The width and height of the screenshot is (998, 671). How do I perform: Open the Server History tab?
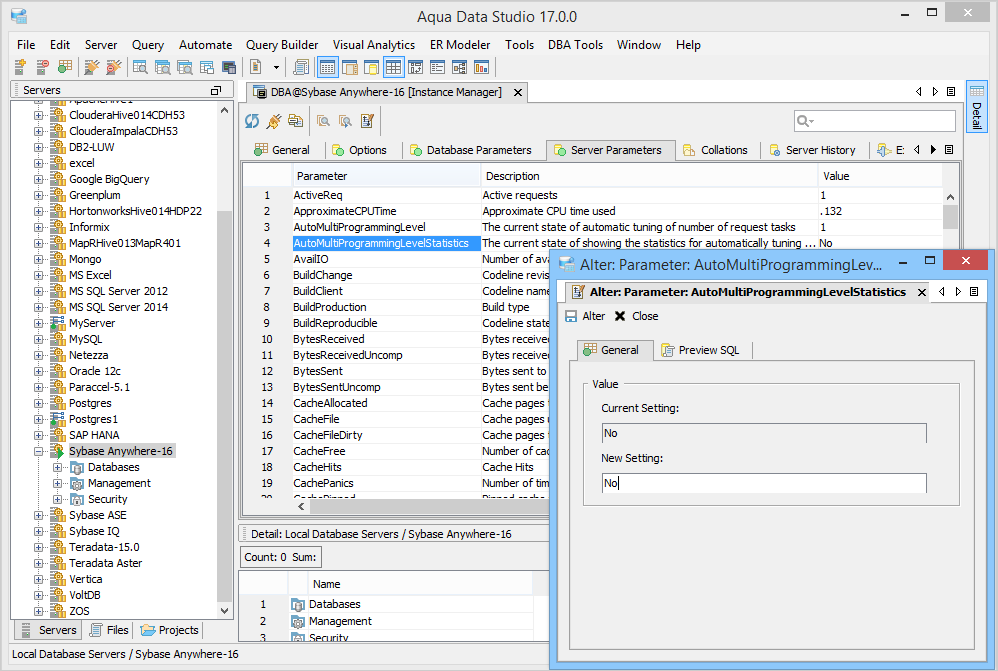coord(813,150)
